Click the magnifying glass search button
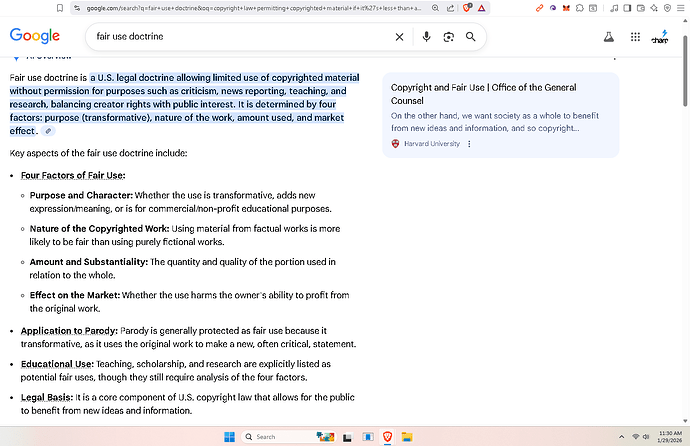The width and height of the screenshot is (690, 446). tap(471, 37)
